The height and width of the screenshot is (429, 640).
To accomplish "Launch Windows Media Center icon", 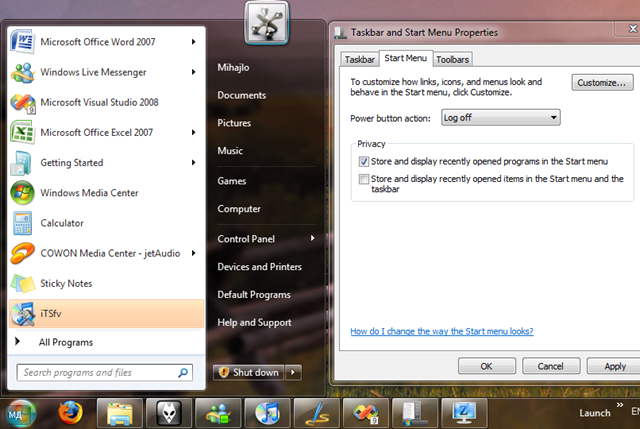I will pyautogui.click(x=22, y=193).
